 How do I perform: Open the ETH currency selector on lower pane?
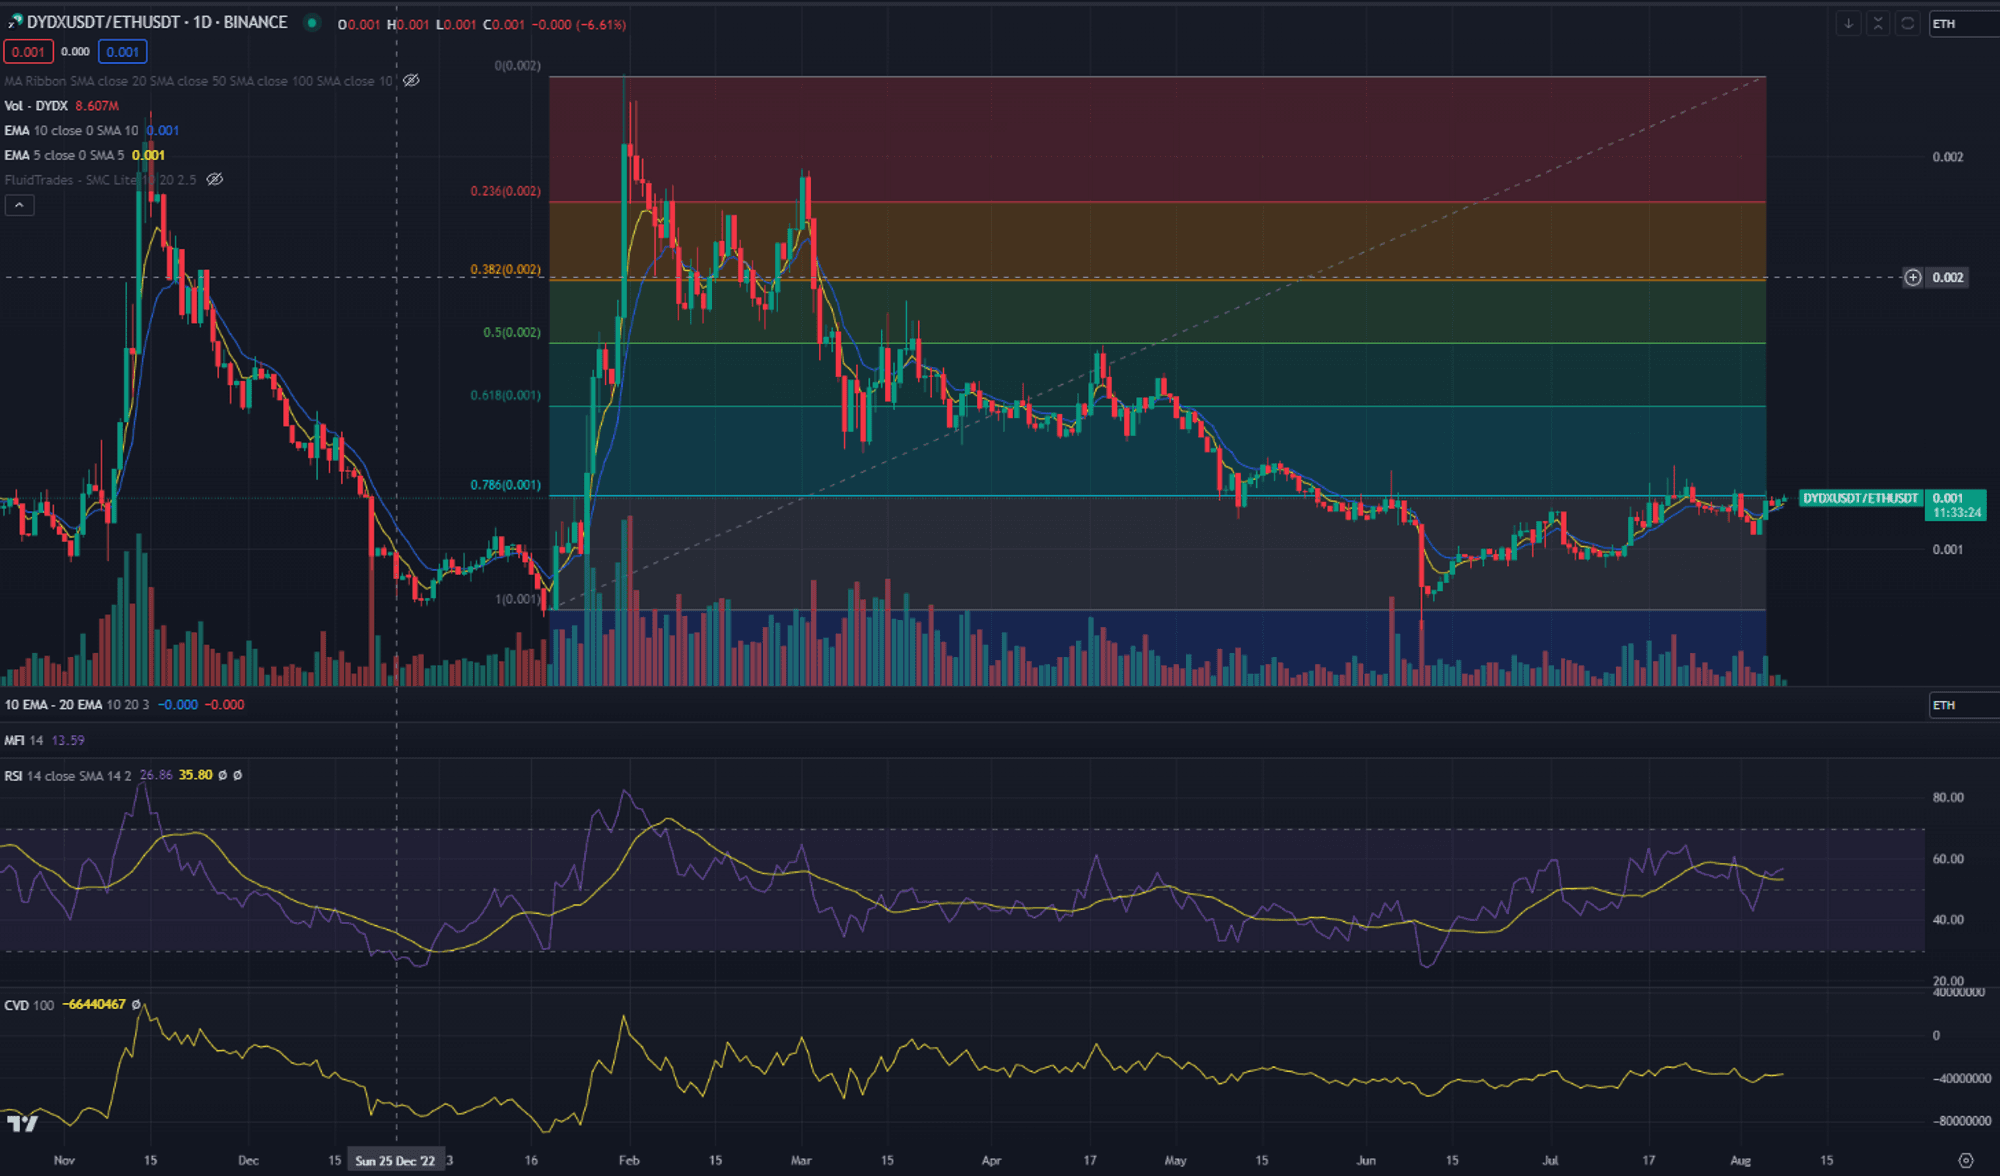tap(1962, 705)
